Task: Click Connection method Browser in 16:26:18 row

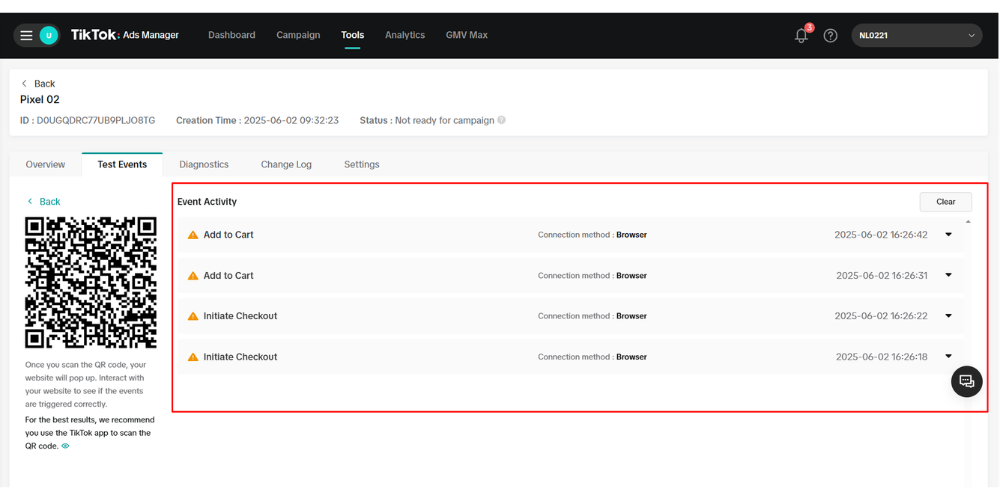Action: tap(592, 357)
